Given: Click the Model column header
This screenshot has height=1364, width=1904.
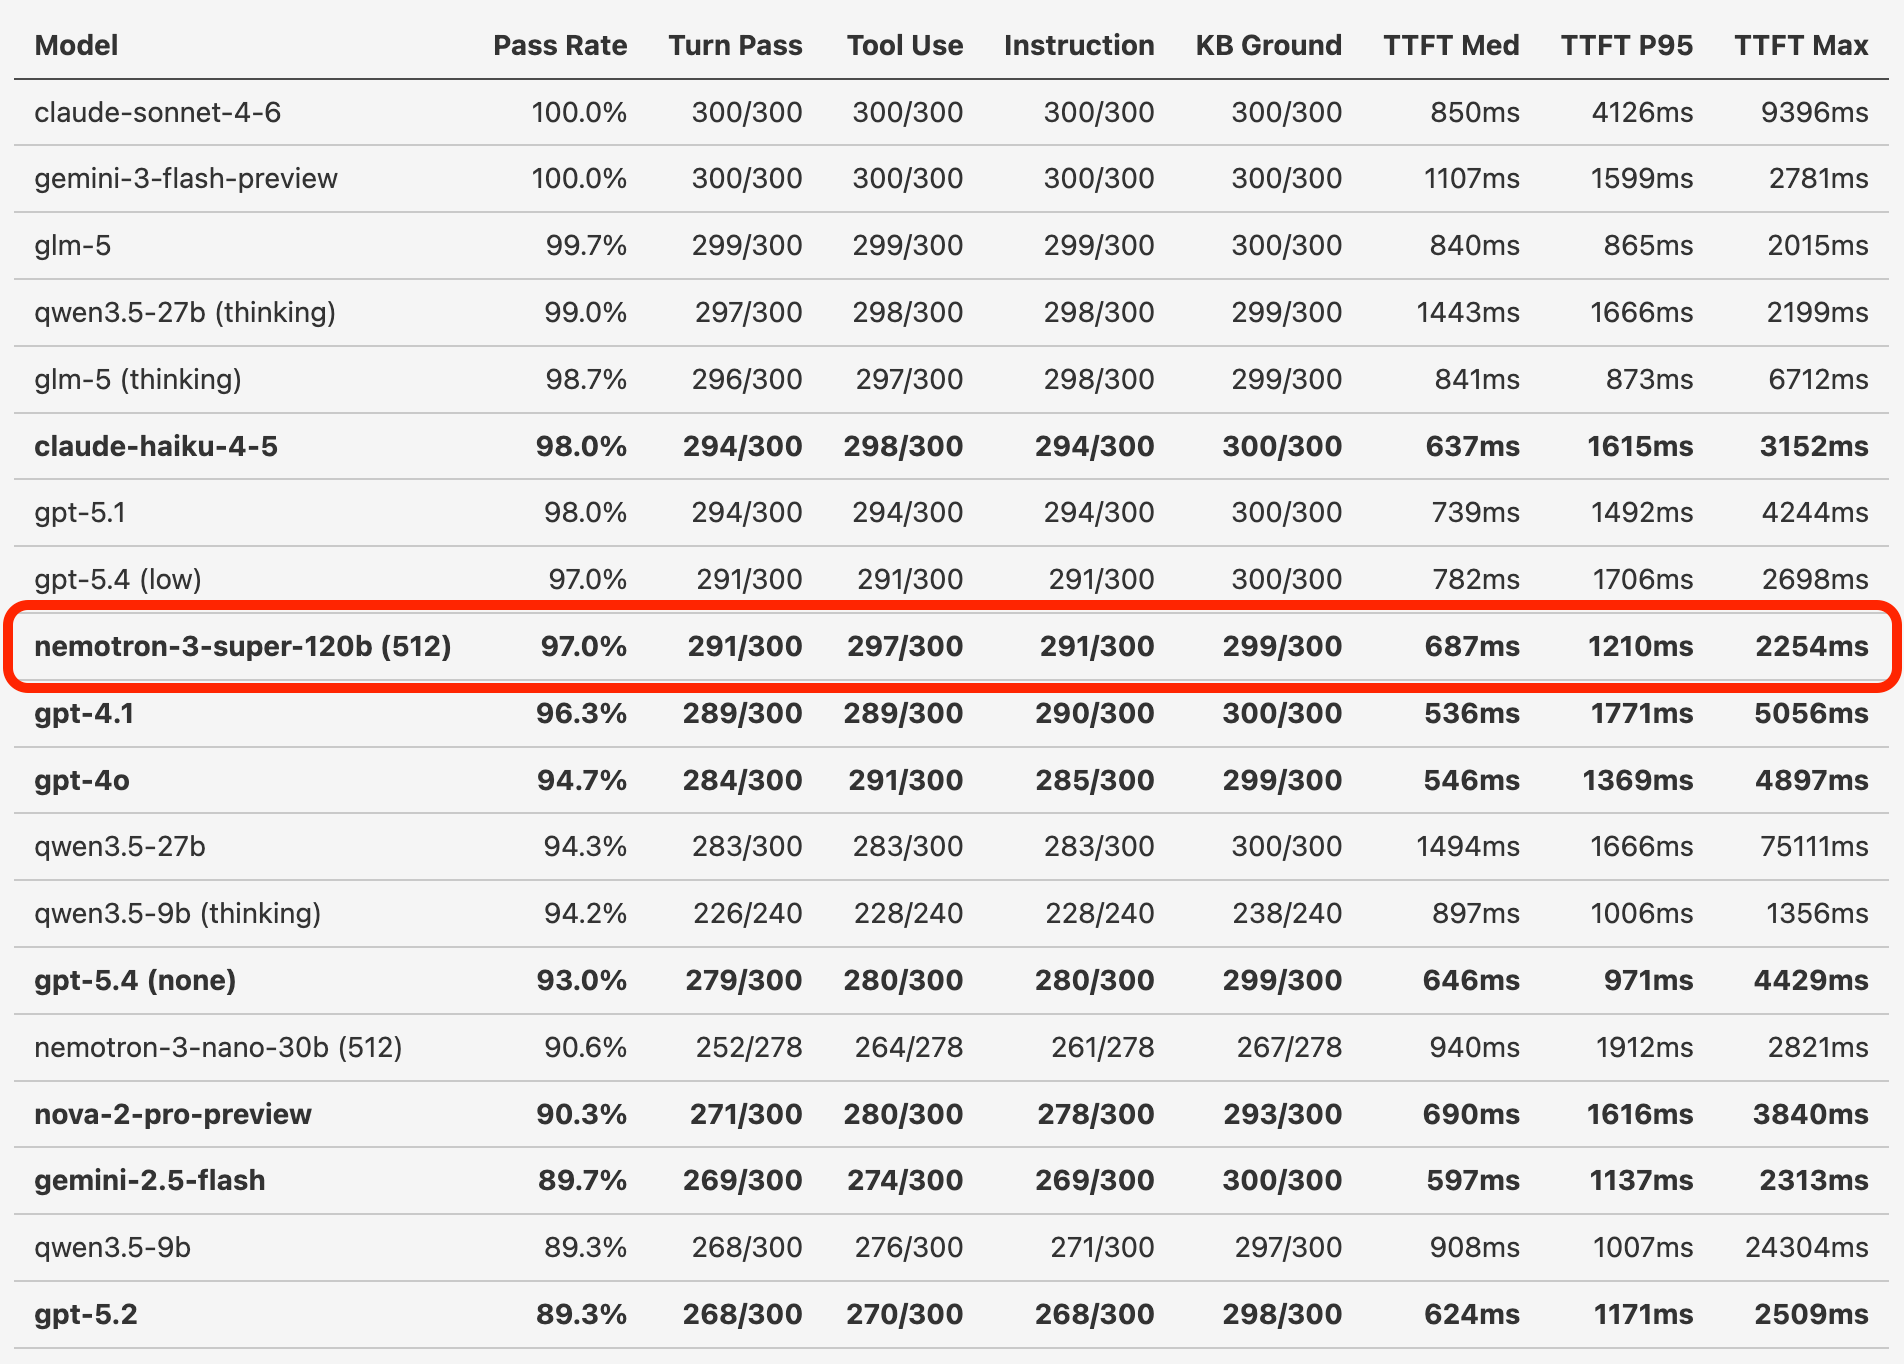Looking at the screenshot, I should (x=76, y=45).
